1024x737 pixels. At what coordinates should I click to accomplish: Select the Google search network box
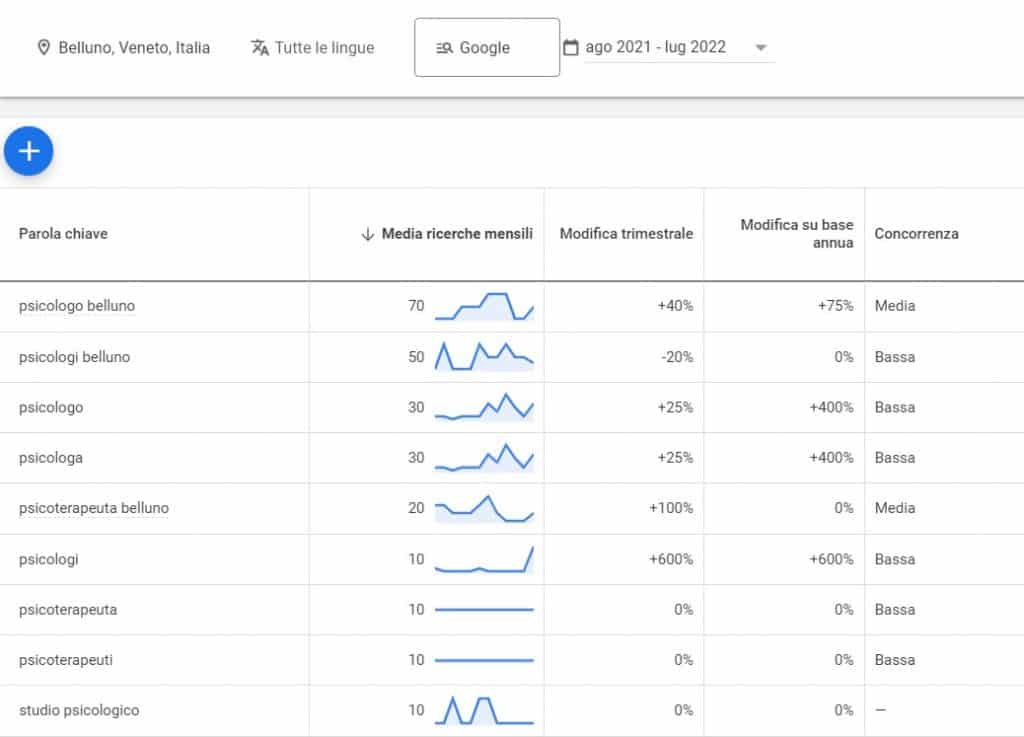[x=487, y=47]
